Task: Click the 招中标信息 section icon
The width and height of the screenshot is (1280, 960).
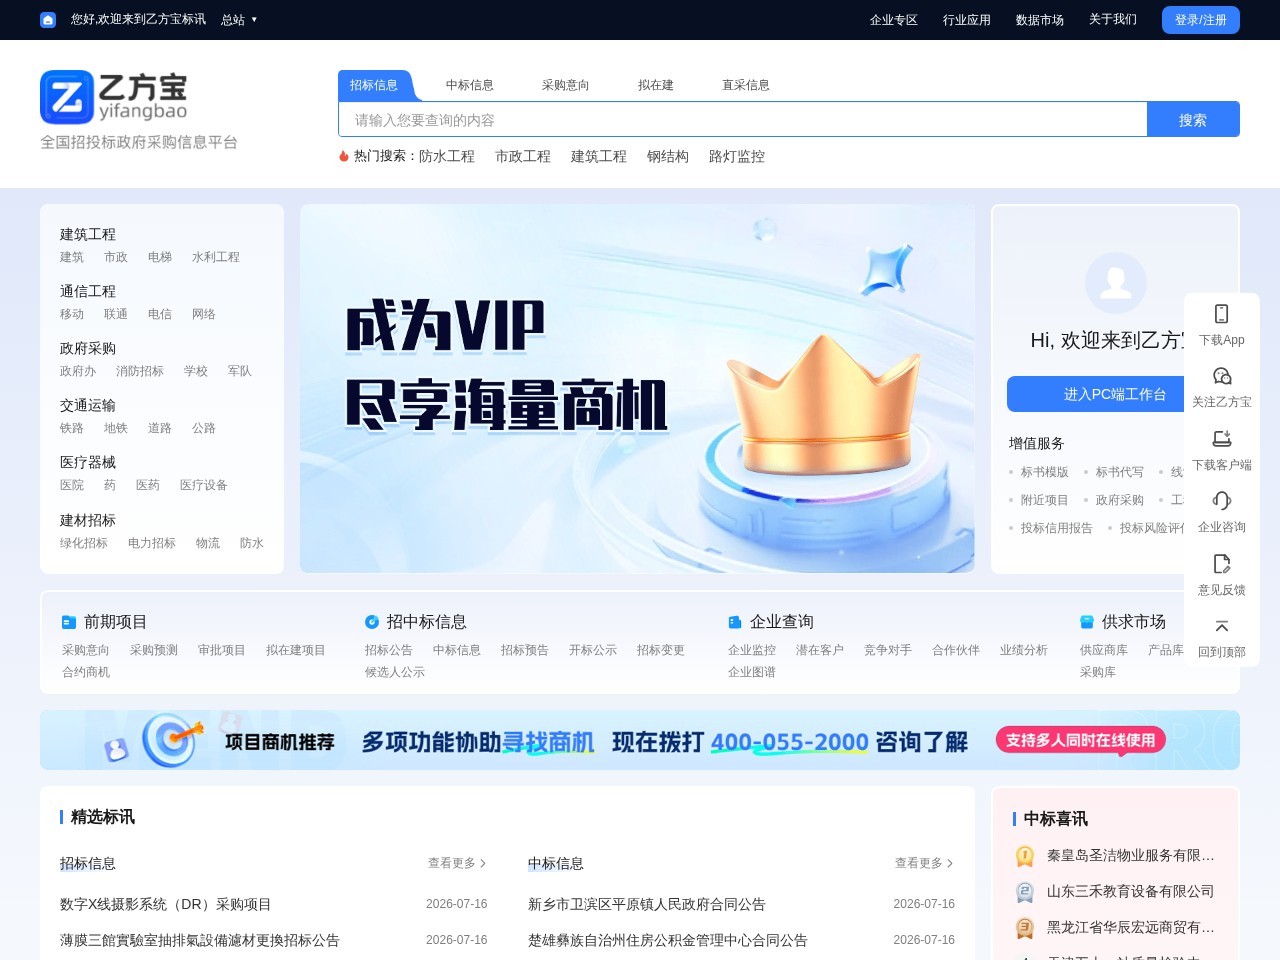Action: point(372,622)
